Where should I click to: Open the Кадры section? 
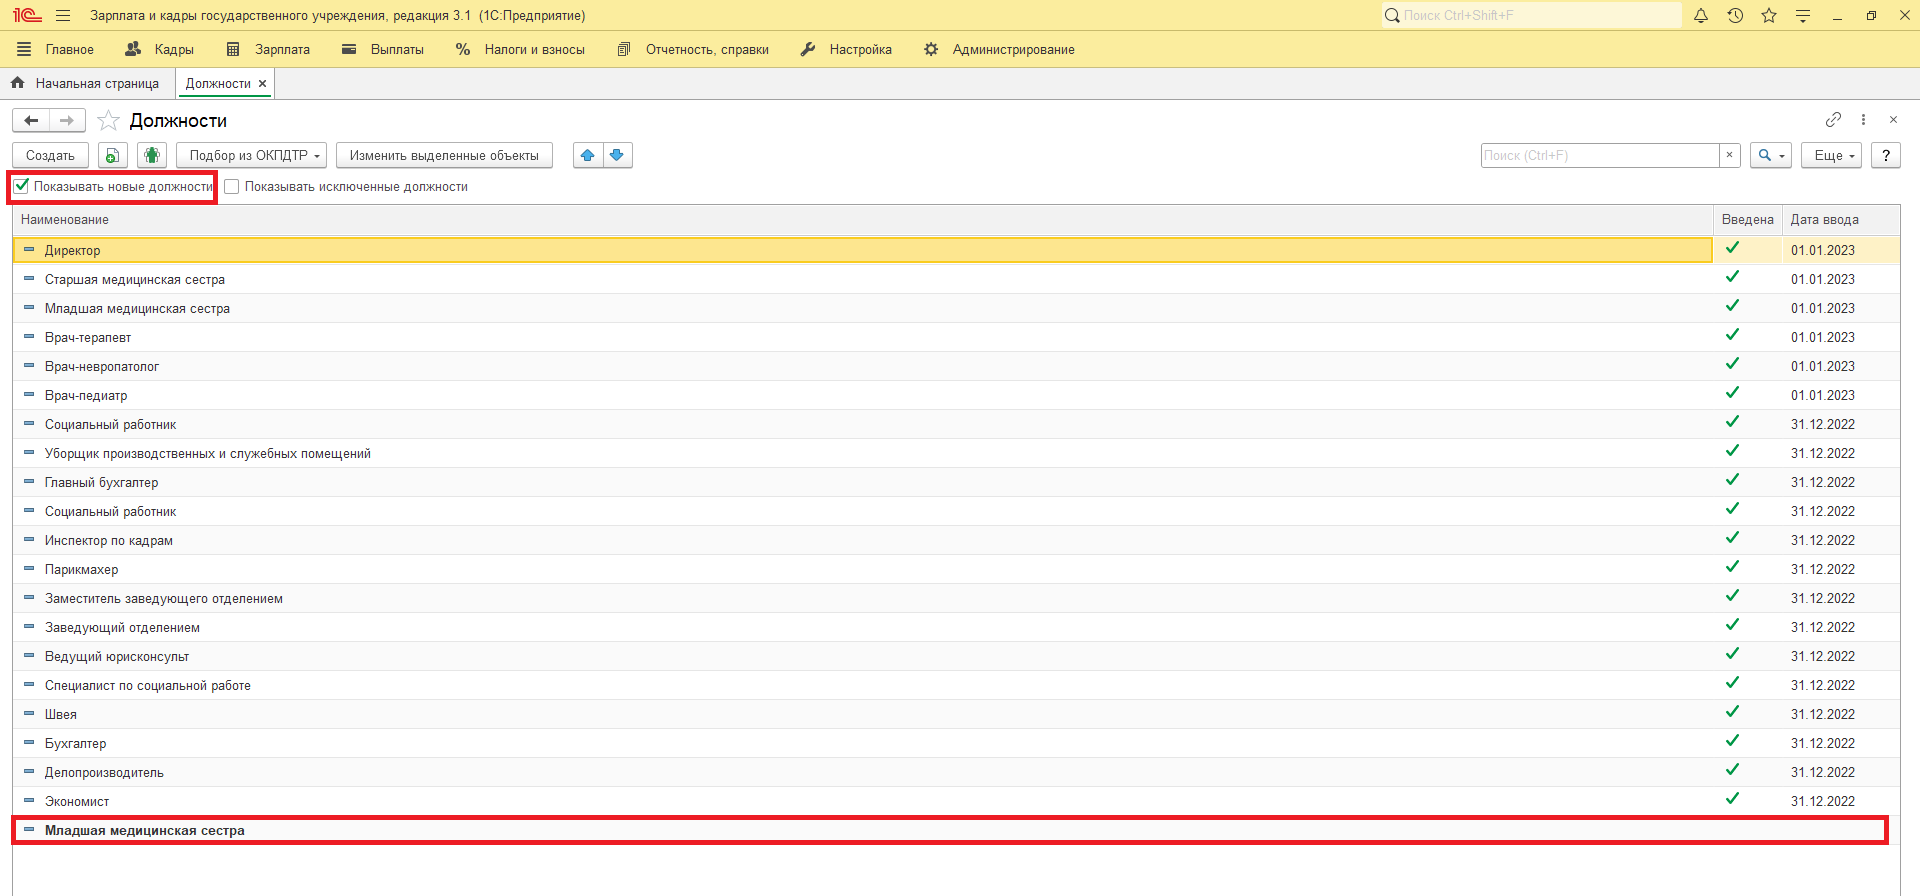[160, 49]
